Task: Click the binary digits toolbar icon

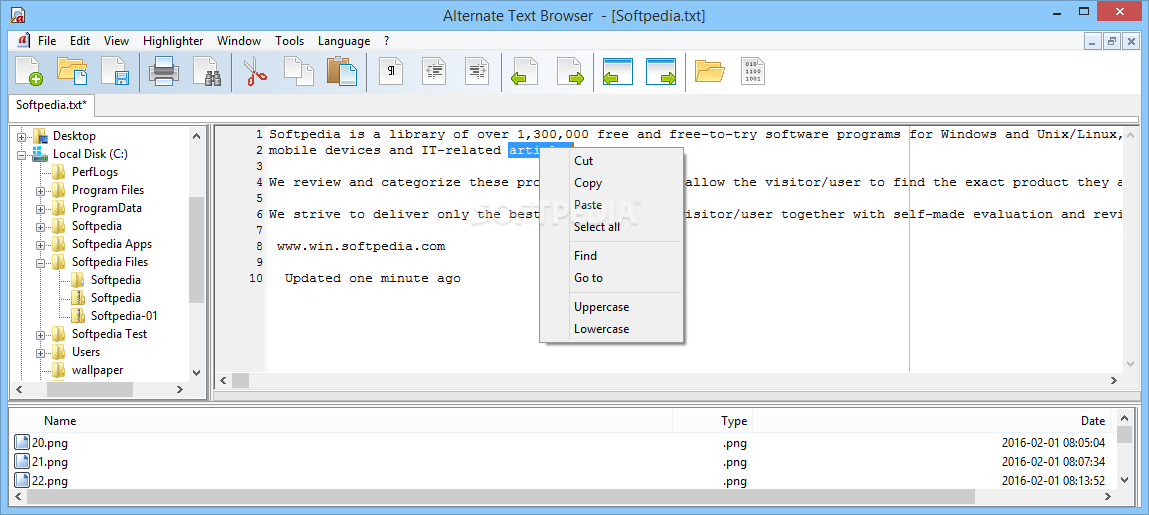Action: coord(753,72)
